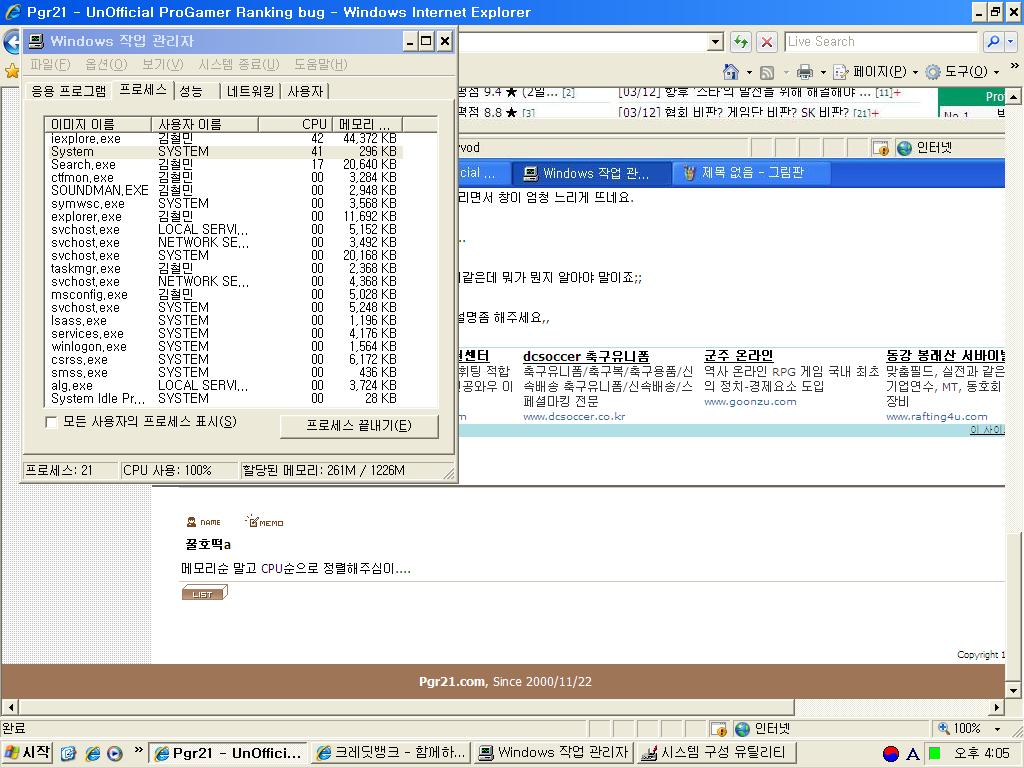Screen dimensions: 1024x768
Task: Expand the IE toolbar overflow chevron
Action: [x=1014, y=66]
